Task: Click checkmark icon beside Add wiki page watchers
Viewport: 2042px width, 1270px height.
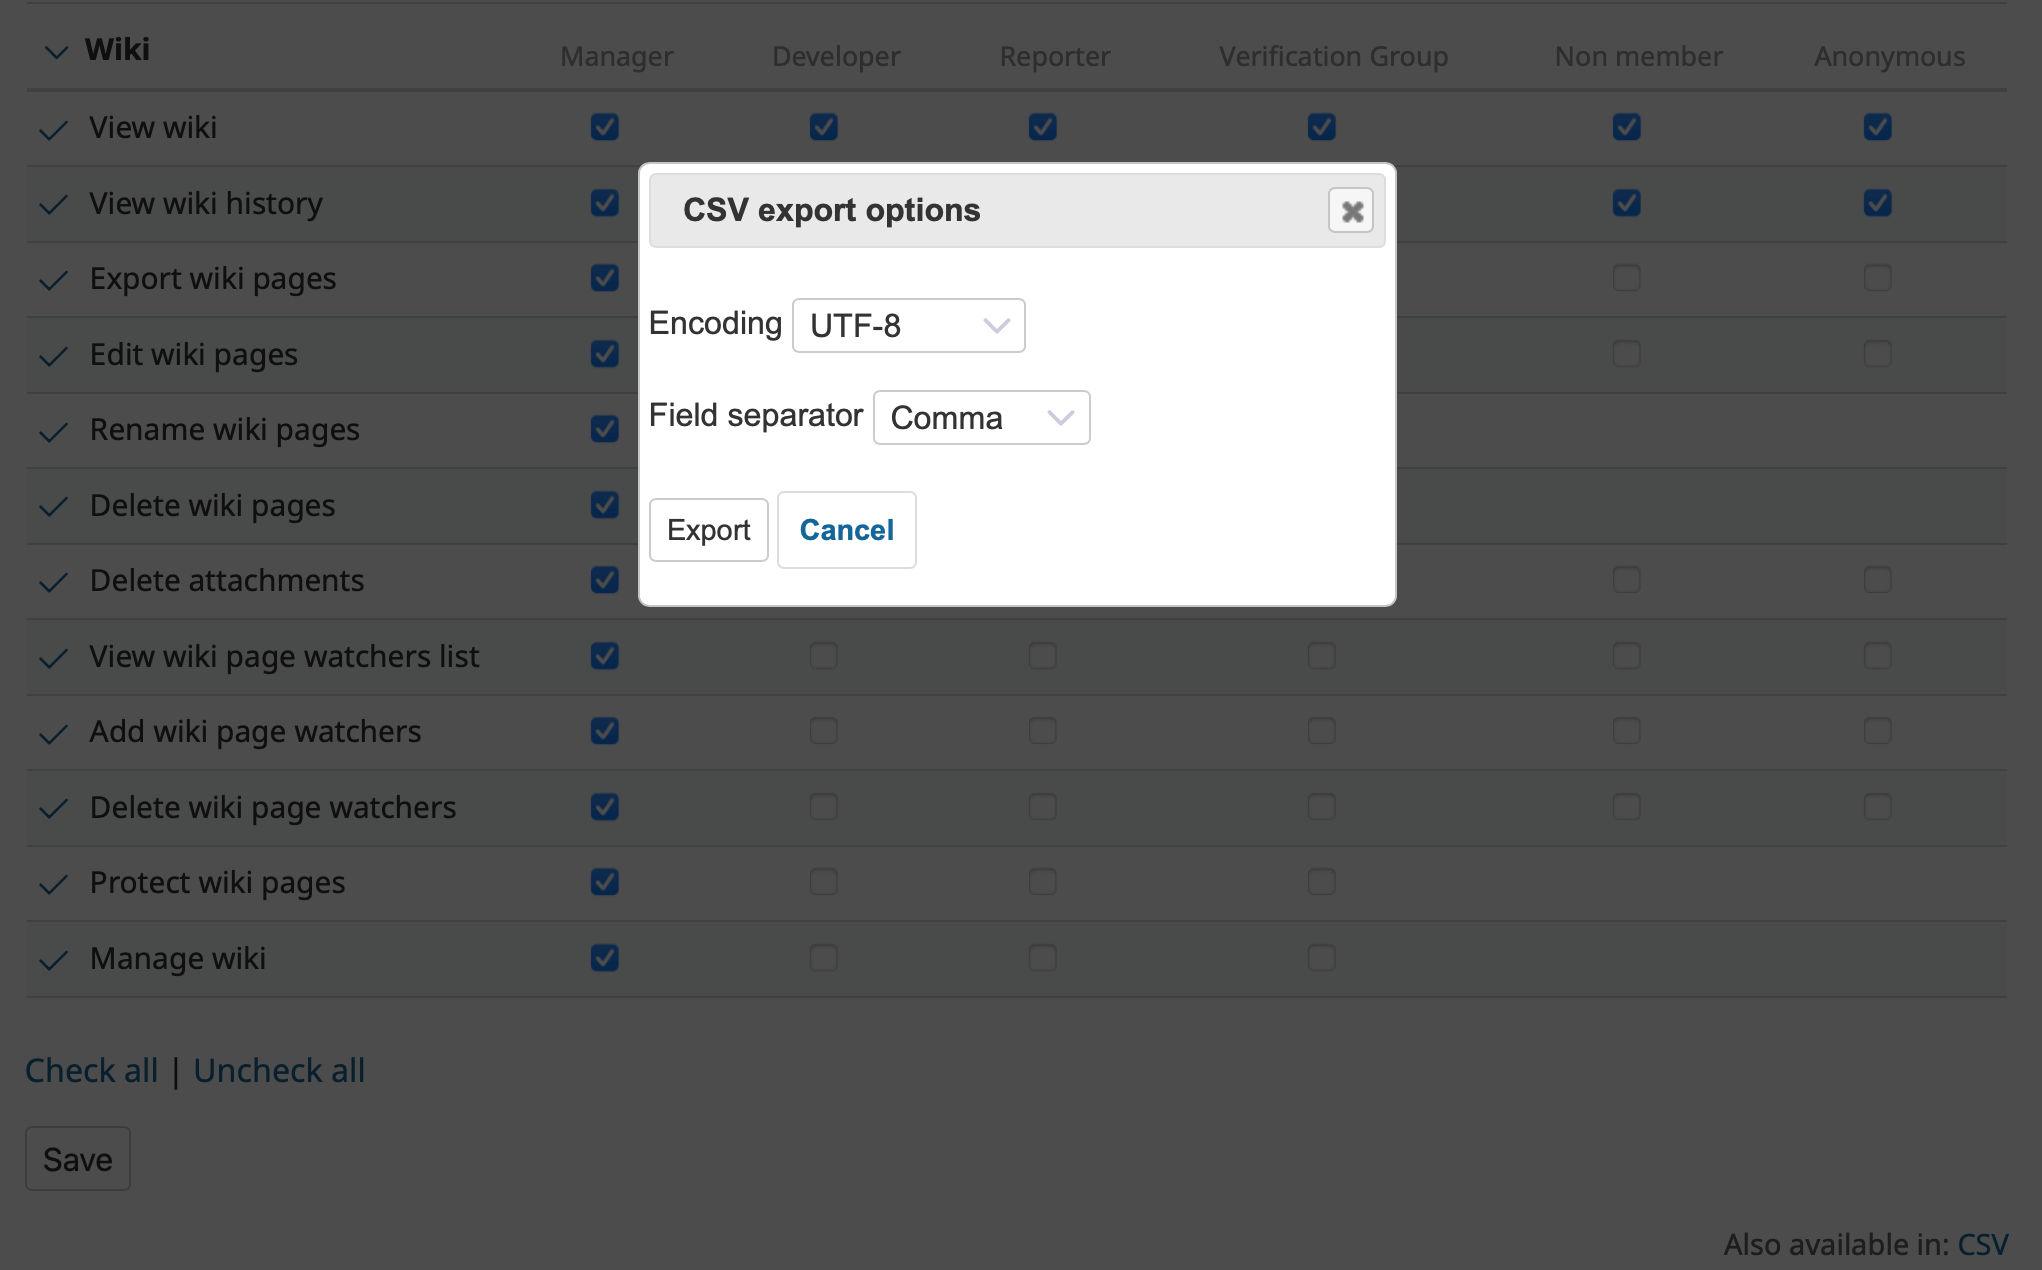Action: pos(53,734)
